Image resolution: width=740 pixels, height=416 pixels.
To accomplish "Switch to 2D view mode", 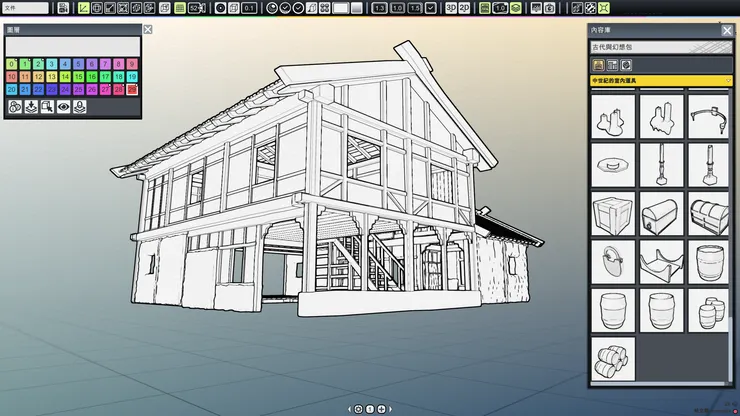I will point(465,8).
